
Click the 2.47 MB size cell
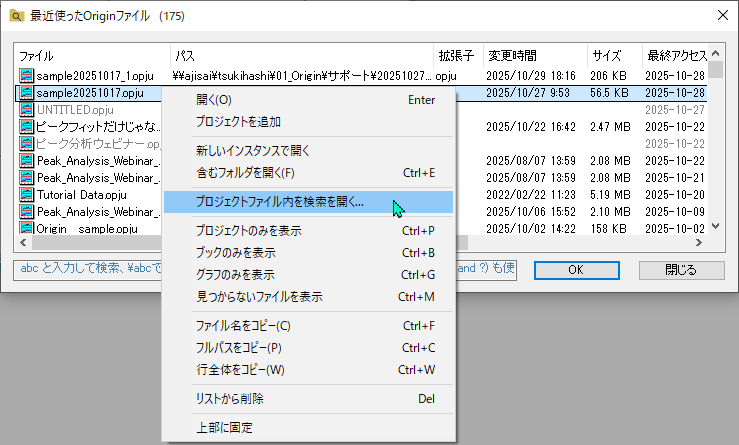click(x=610, y=127)
